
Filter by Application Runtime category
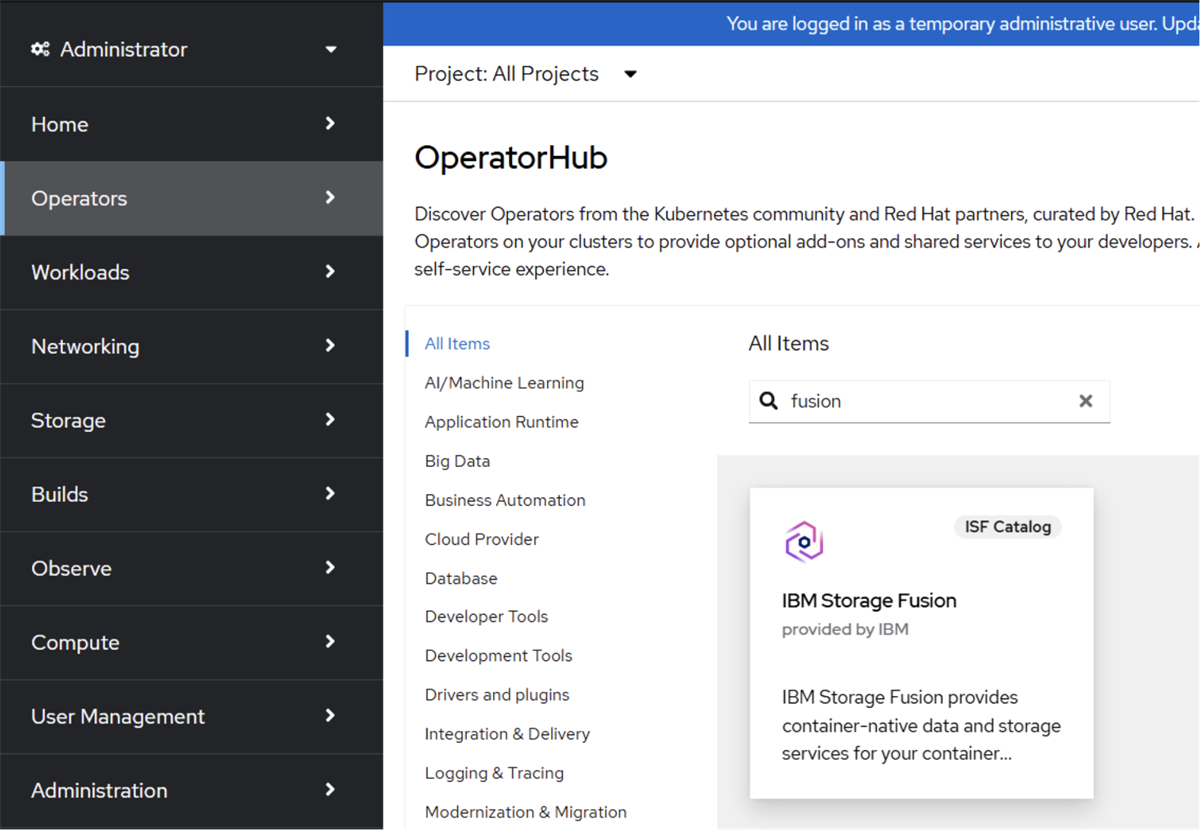501,422
